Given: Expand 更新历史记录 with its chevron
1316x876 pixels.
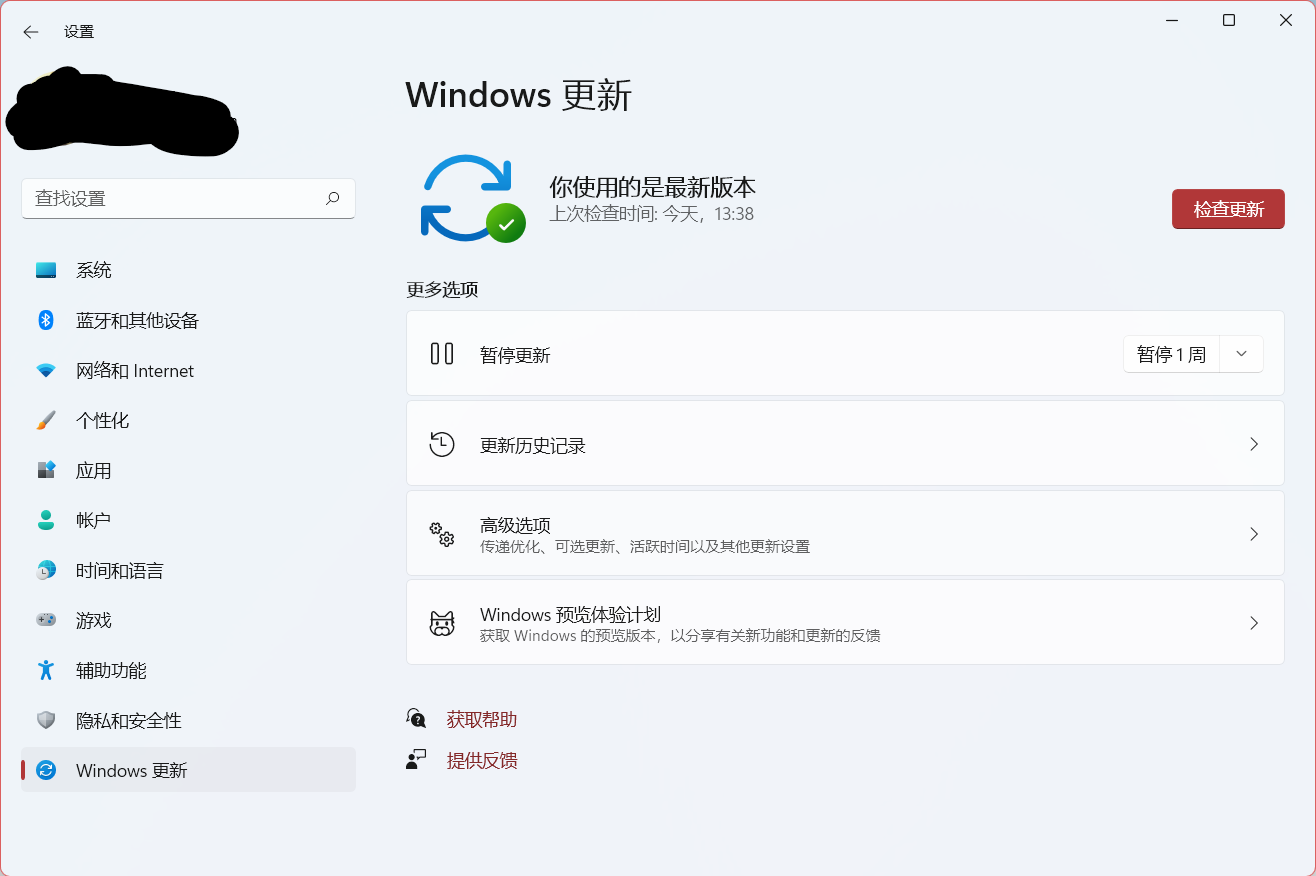Looking at the screenshot, I should click(x=1254, y=443).
